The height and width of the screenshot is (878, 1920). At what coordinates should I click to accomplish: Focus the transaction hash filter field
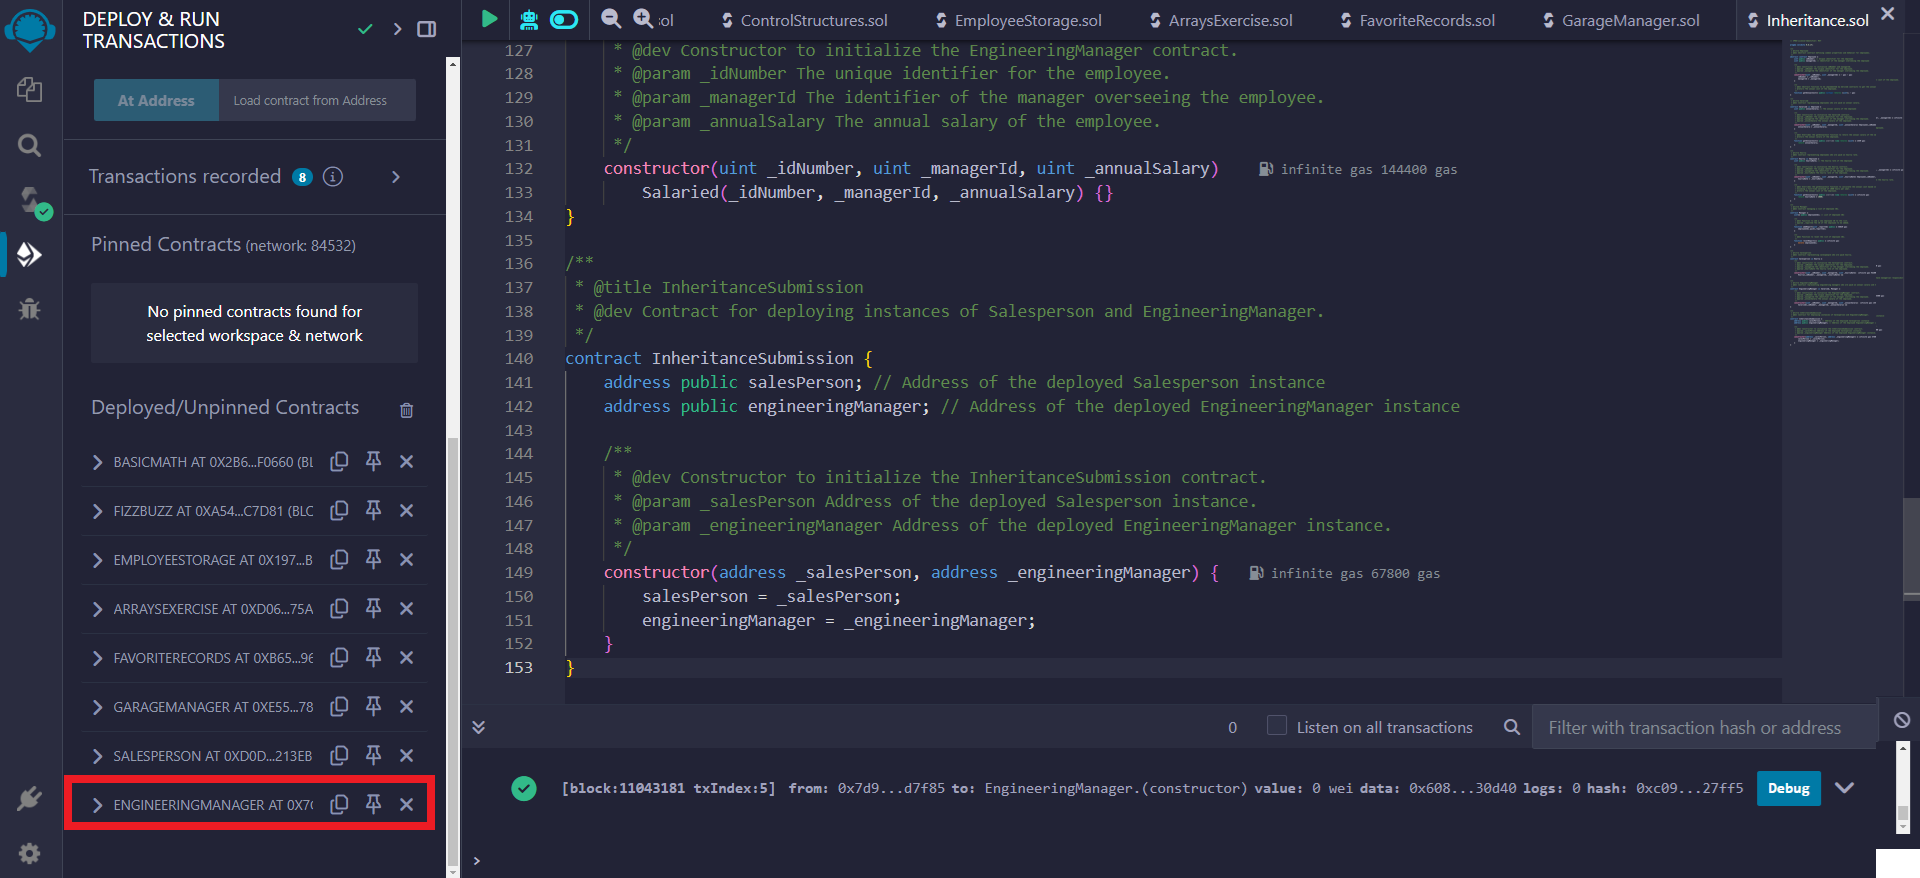coord(1704,727)
